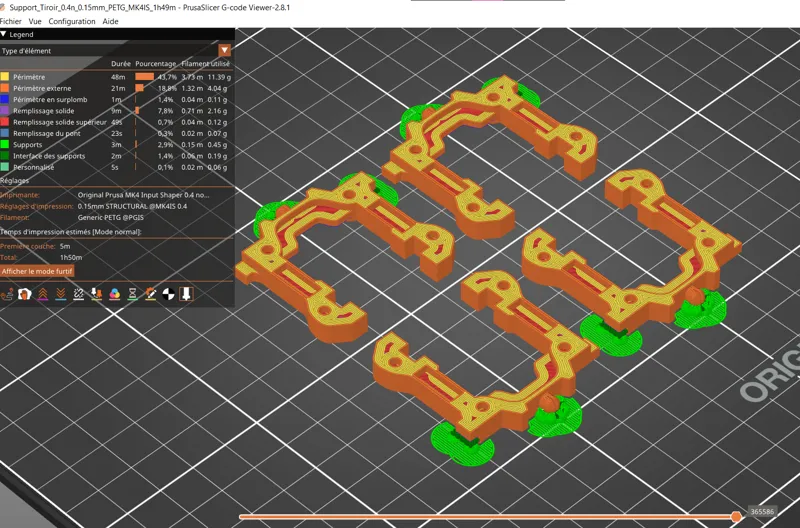The image size is (800, 528).
Task: Toggle Remplissage solide visibility row
Action: 116,111
